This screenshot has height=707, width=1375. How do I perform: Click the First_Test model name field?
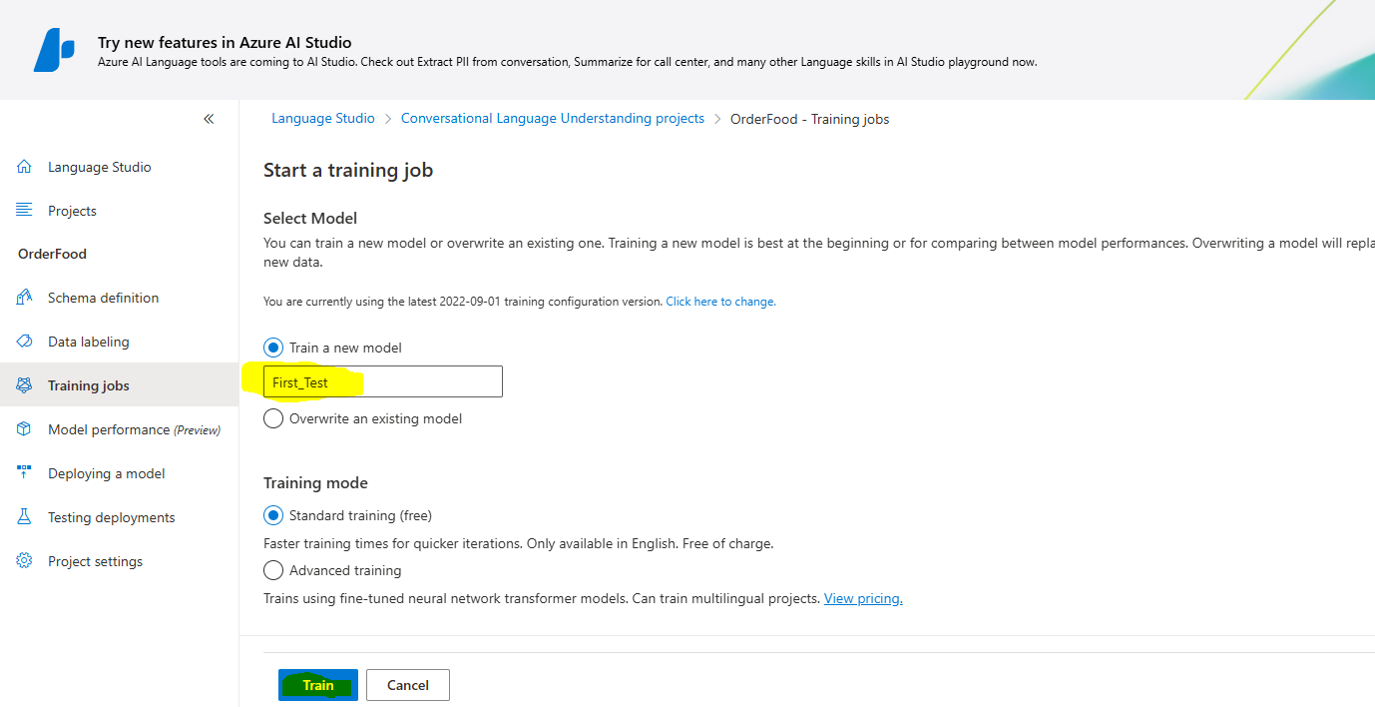(x=383, y=382)
